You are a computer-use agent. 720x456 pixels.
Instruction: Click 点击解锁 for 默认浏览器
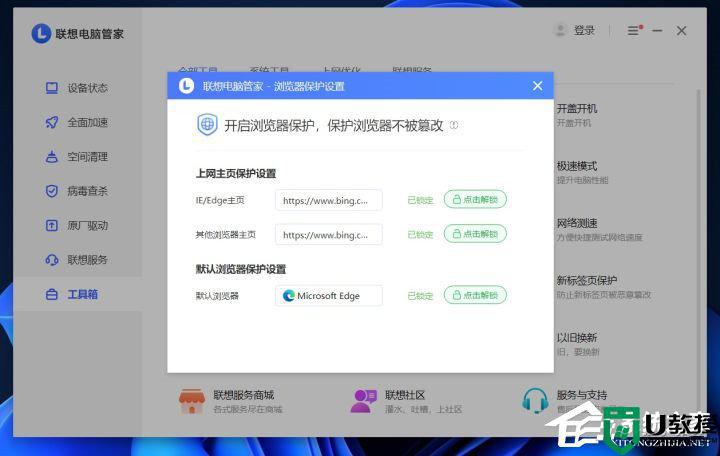tap(475, 295)
